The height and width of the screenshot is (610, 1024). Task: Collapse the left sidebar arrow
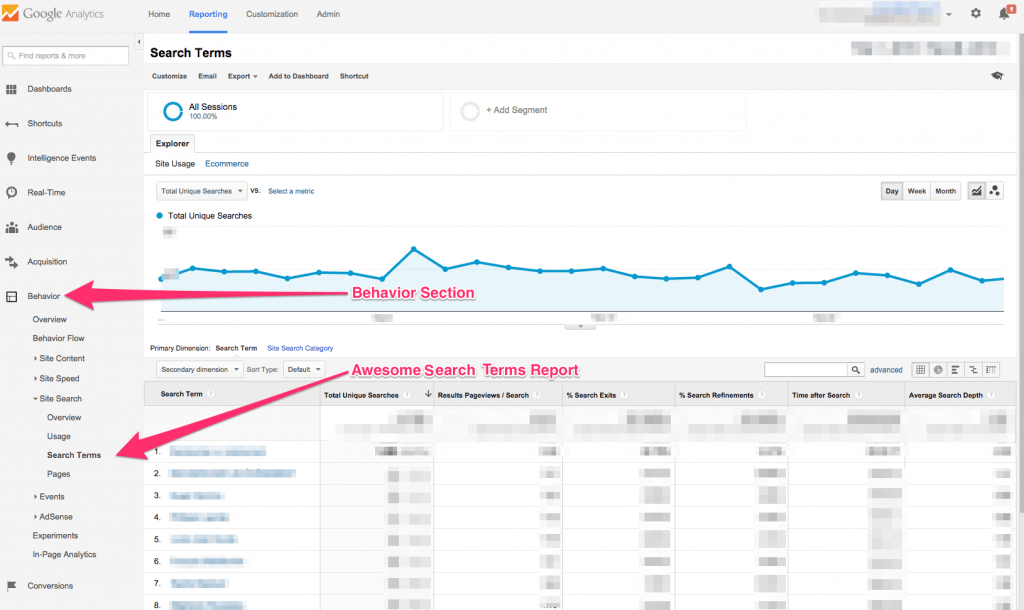tap(138, 42)
